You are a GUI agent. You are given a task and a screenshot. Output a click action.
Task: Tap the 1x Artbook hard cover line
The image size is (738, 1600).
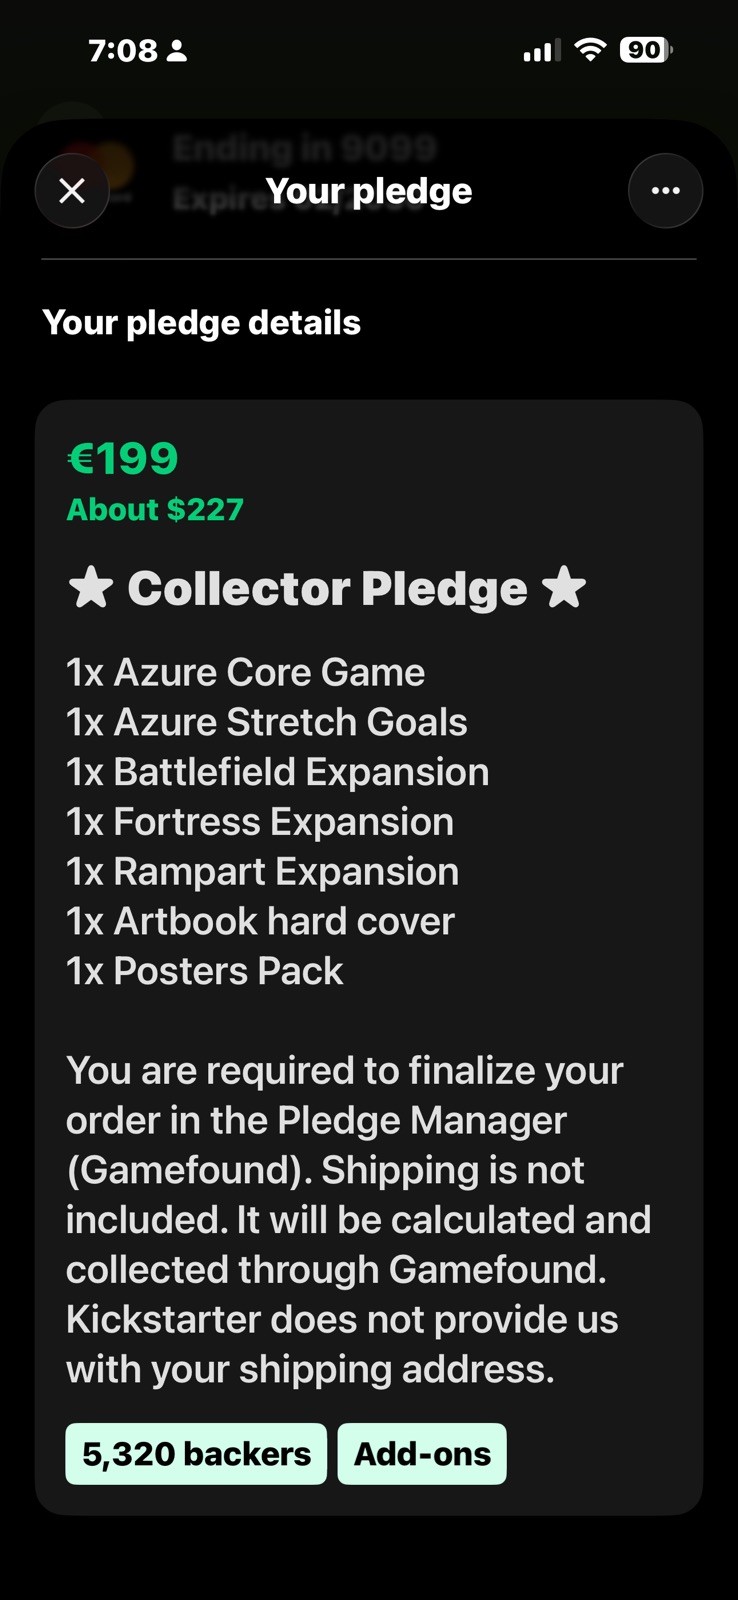click(x=260, y=921)
